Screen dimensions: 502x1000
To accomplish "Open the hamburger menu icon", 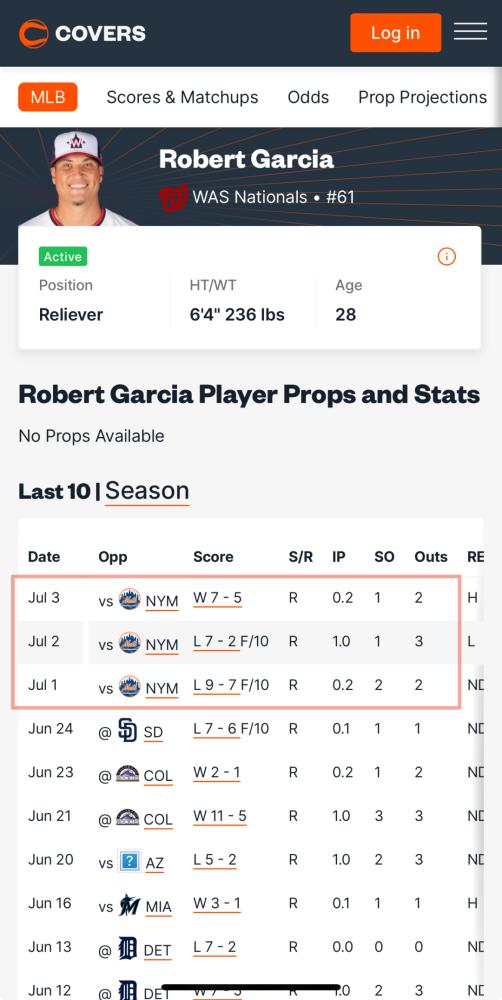I will click(x=470, y=31).
